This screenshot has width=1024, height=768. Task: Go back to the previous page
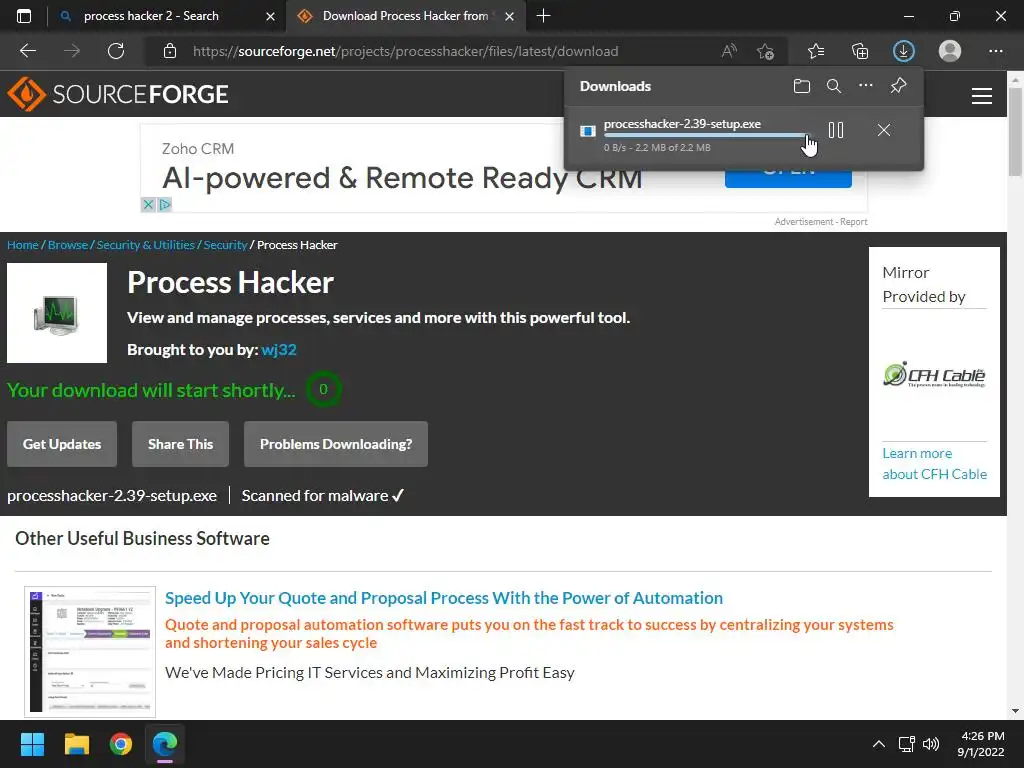(28, 51)
